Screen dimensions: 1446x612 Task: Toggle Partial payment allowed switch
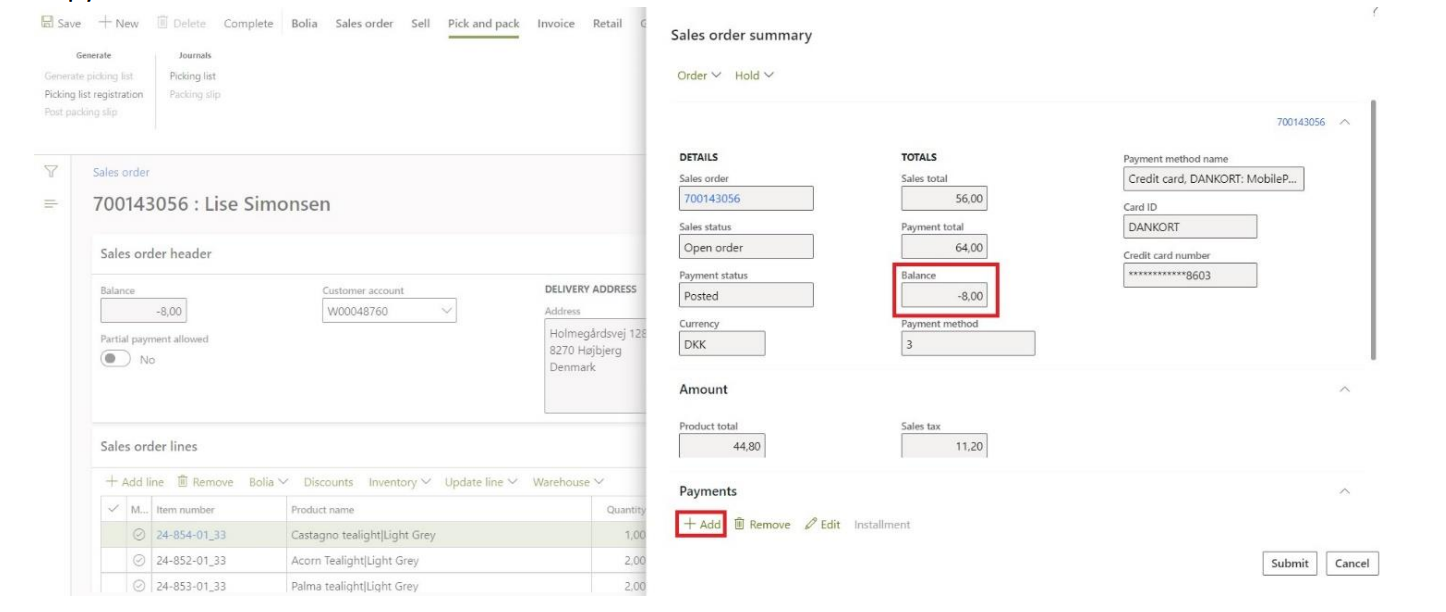tap(118, 360)
